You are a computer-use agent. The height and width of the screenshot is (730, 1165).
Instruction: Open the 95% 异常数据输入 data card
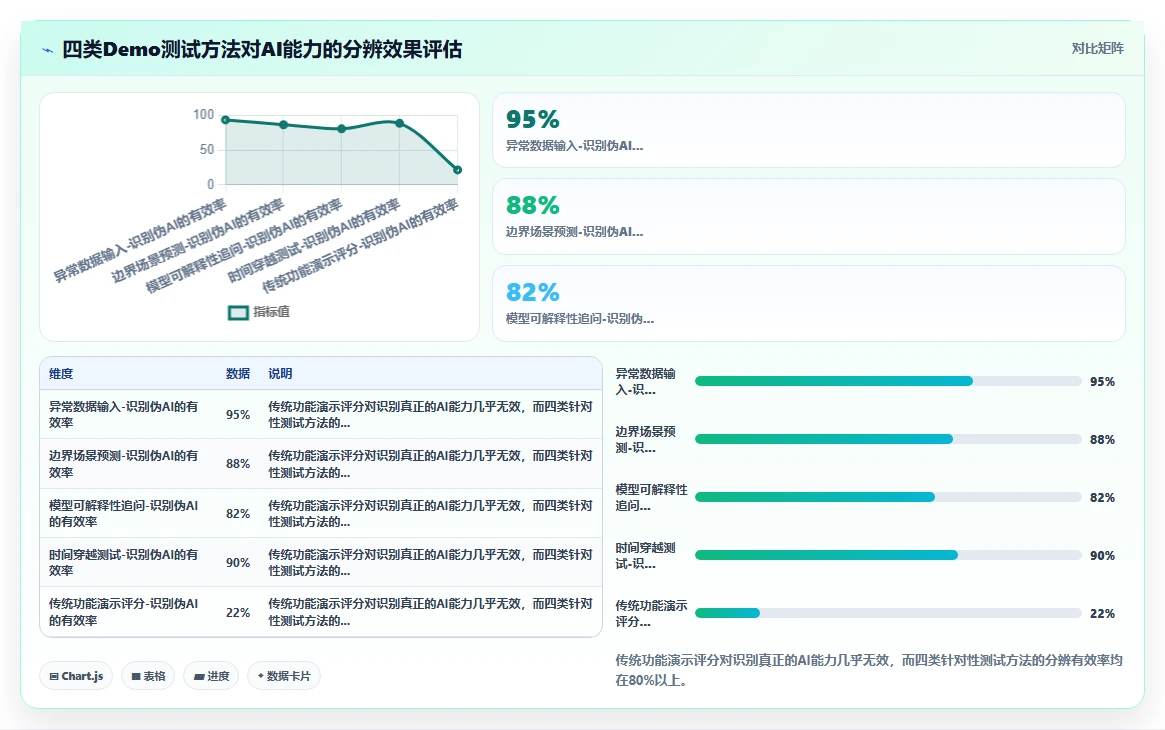point(808,130)
